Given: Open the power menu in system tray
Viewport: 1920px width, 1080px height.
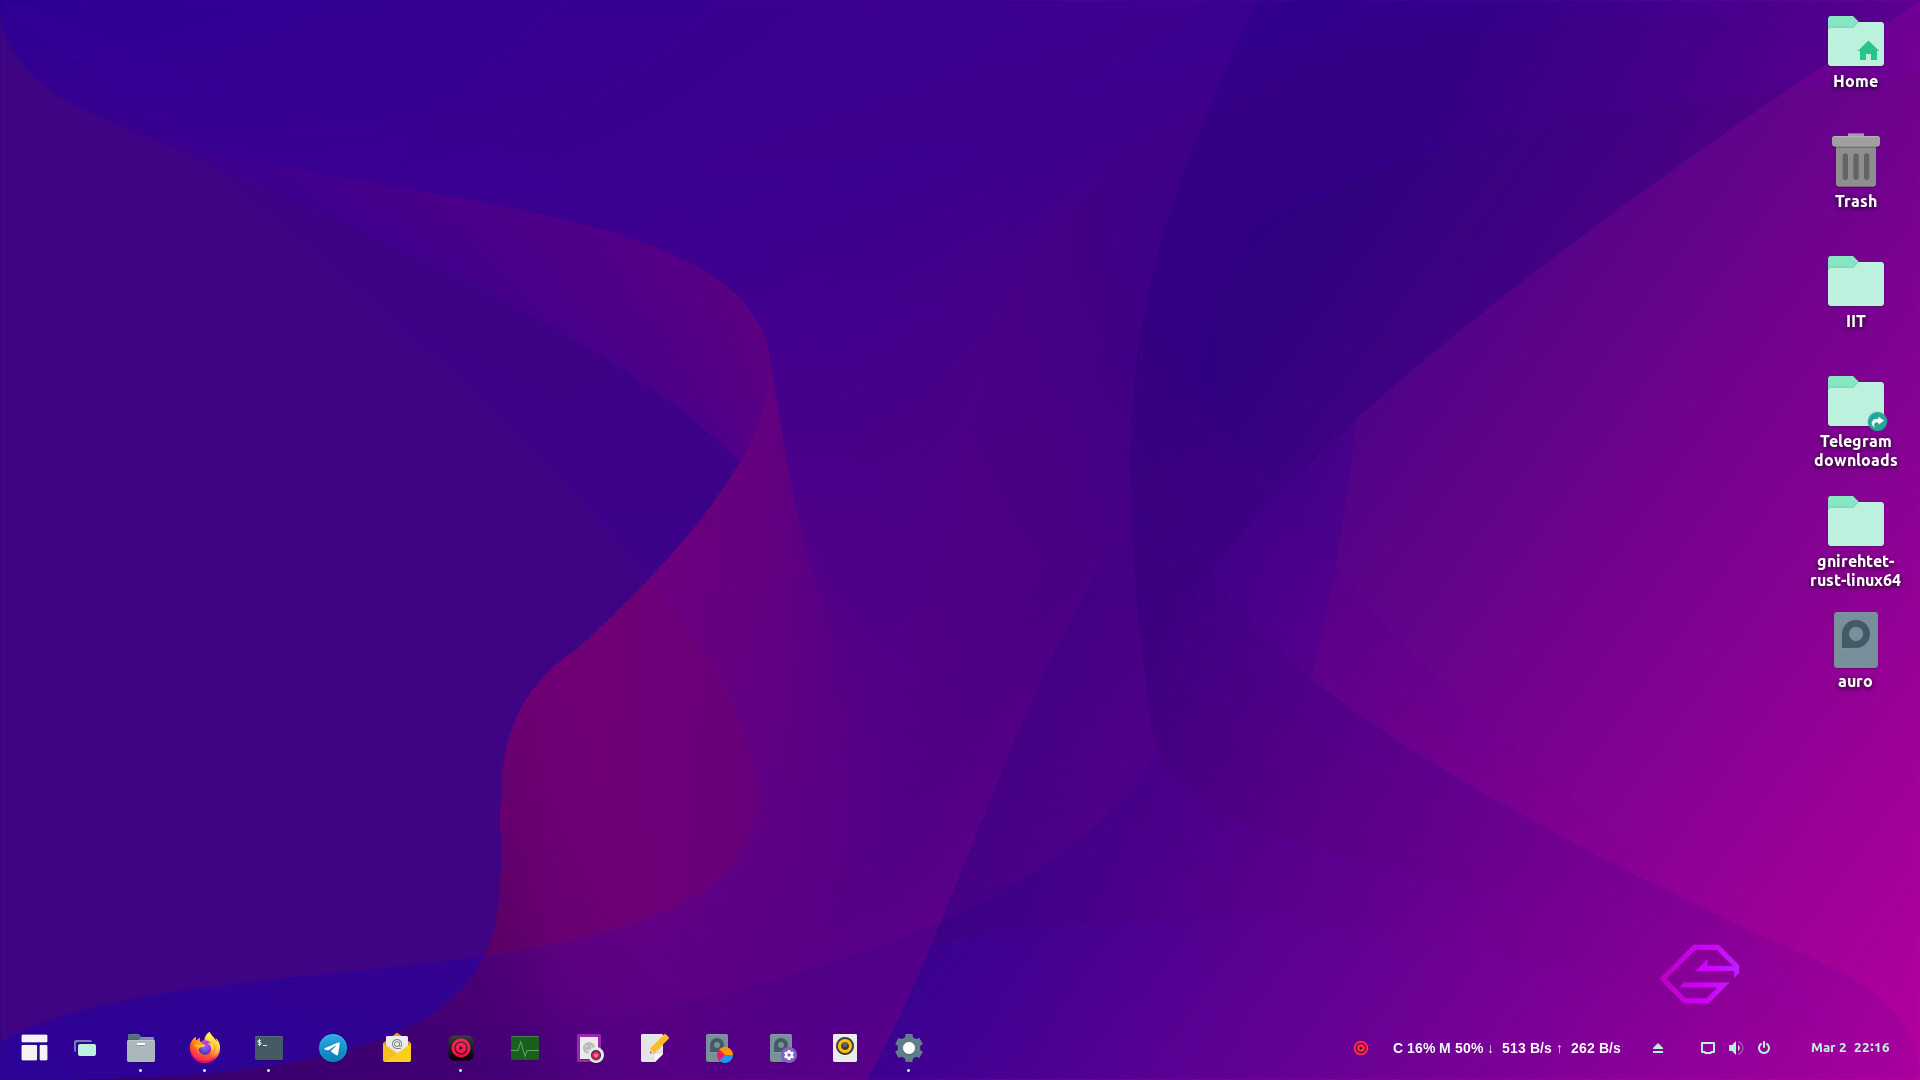Looking at the screenshot, I should [x=1764, y=1048].
